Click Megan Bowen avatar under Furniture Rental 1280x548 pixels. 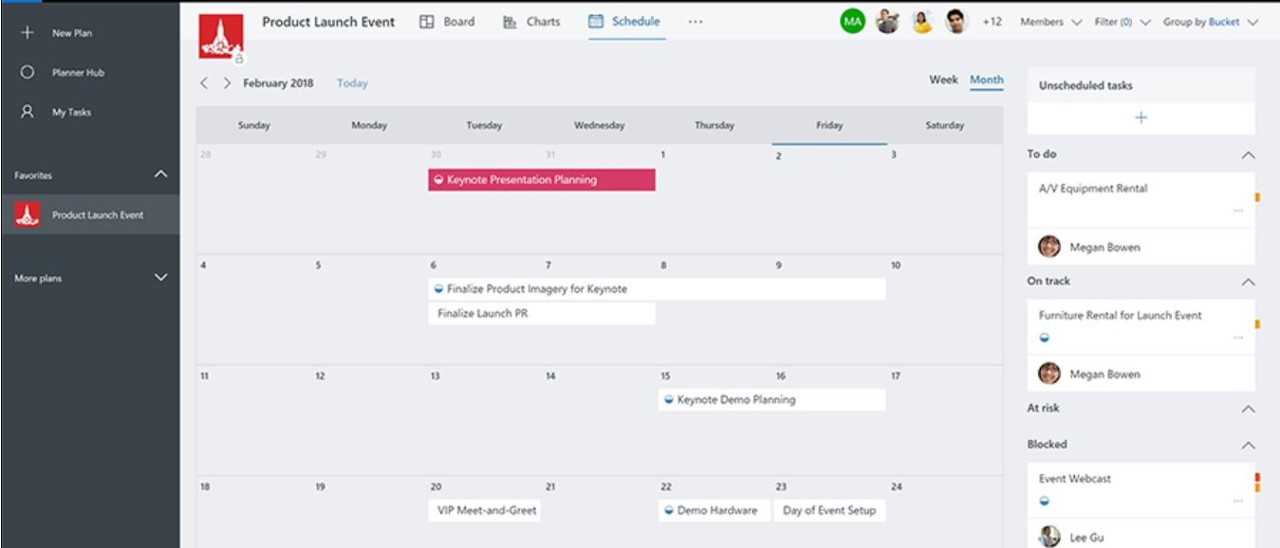click(x=1049, y=373)
